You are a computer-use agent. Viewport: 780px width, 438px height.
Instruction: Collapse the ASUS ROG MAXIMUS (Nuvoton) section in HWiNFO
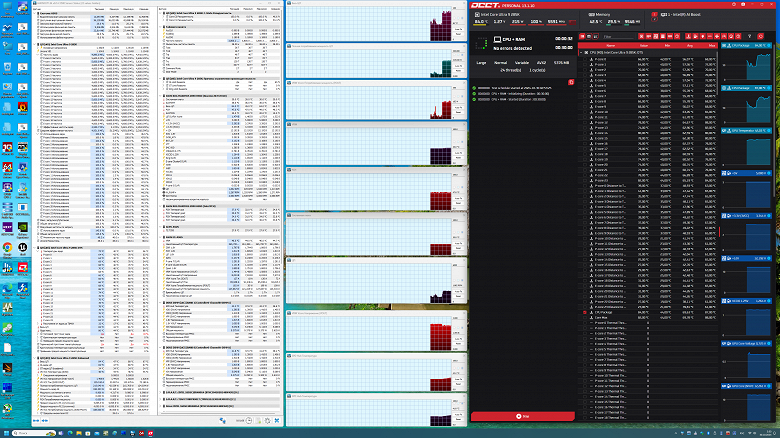(x=161, y=96)
